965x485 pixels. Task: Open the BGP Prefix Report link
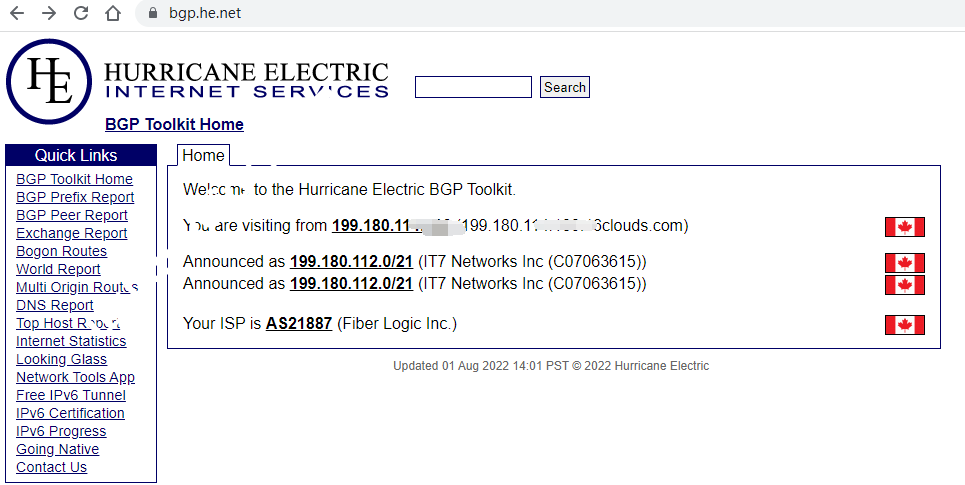pyautogui.click(x=75, y=198)
